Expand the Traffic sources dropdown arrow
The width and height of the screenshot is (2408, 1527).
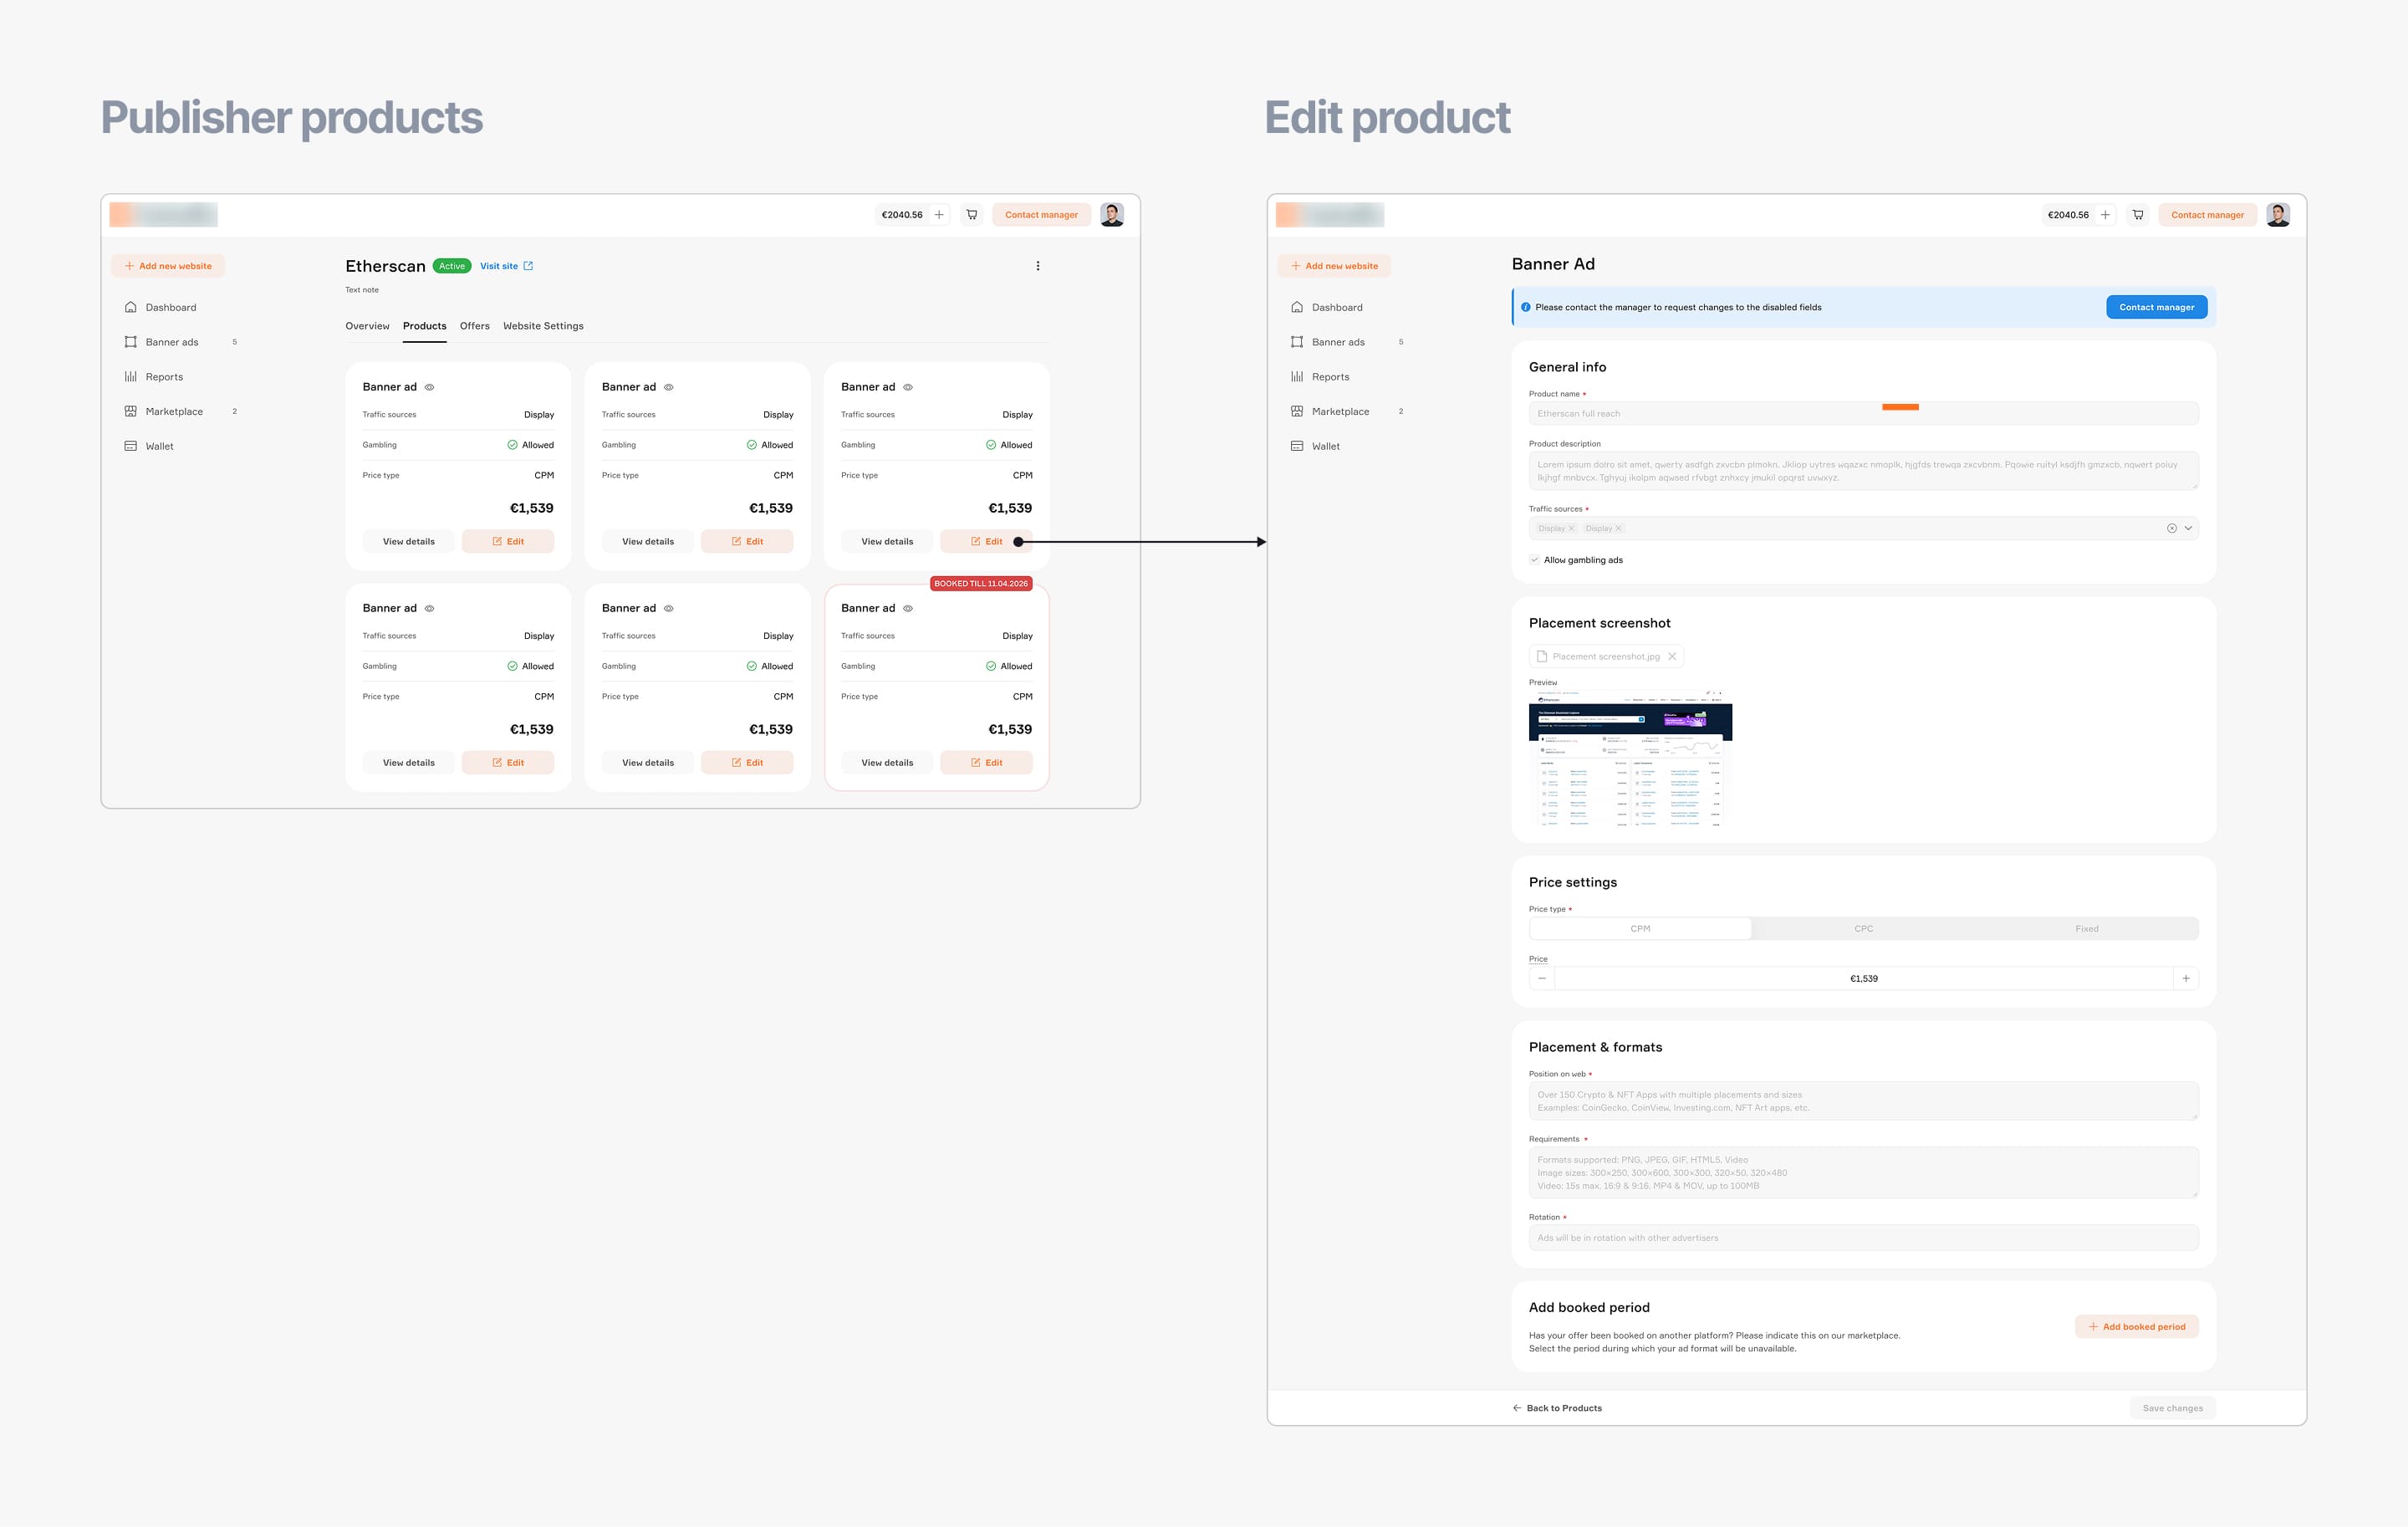[2188, 528]
